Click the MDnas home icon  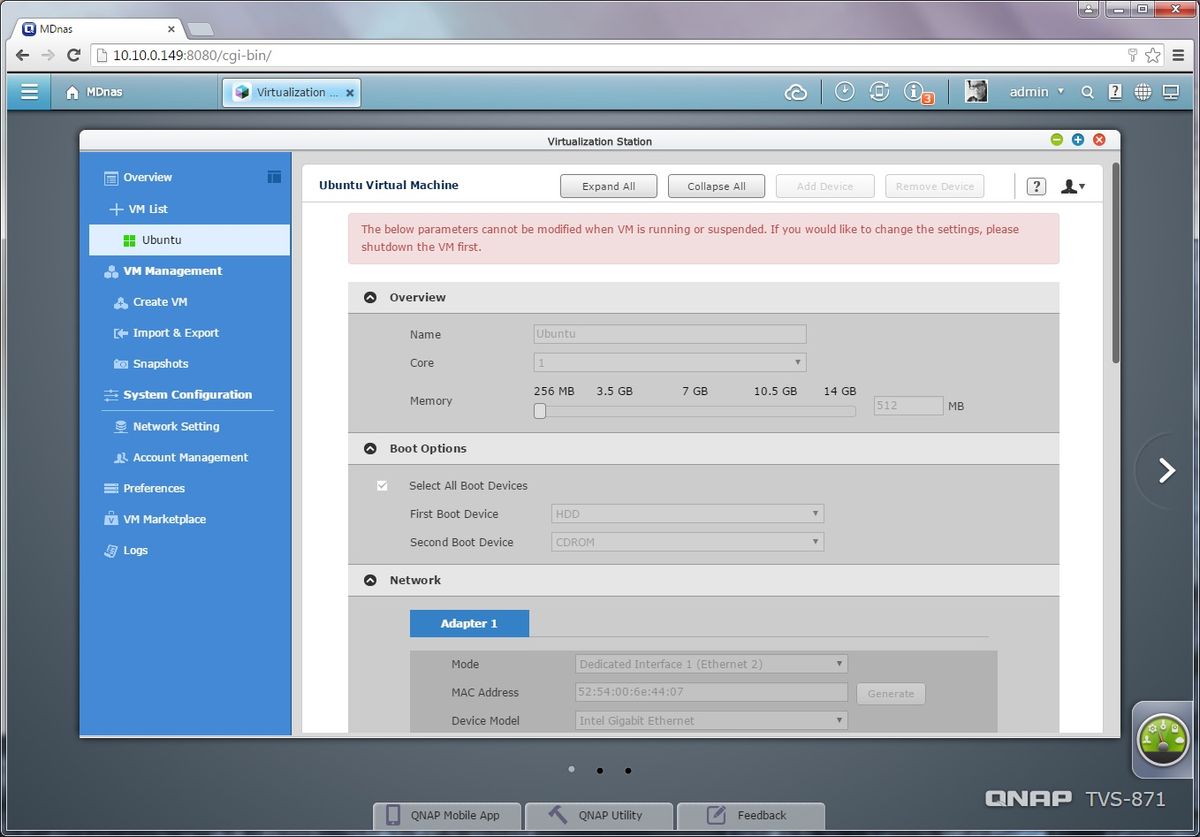point(72,92)
